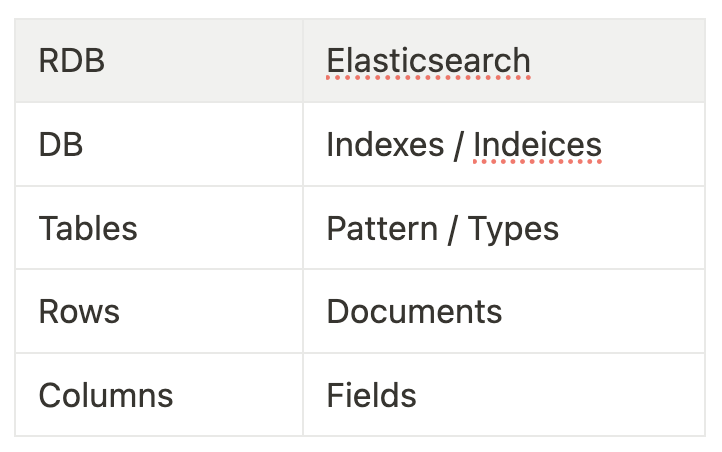Click the Fields cell
The image size is (722, 452).
(371, 395)
